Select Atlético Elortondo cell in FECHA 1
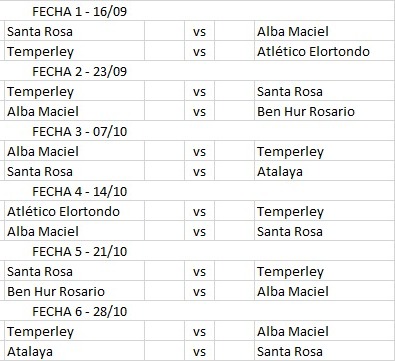This screenshot has height=361, width=395. click(324, 51)
